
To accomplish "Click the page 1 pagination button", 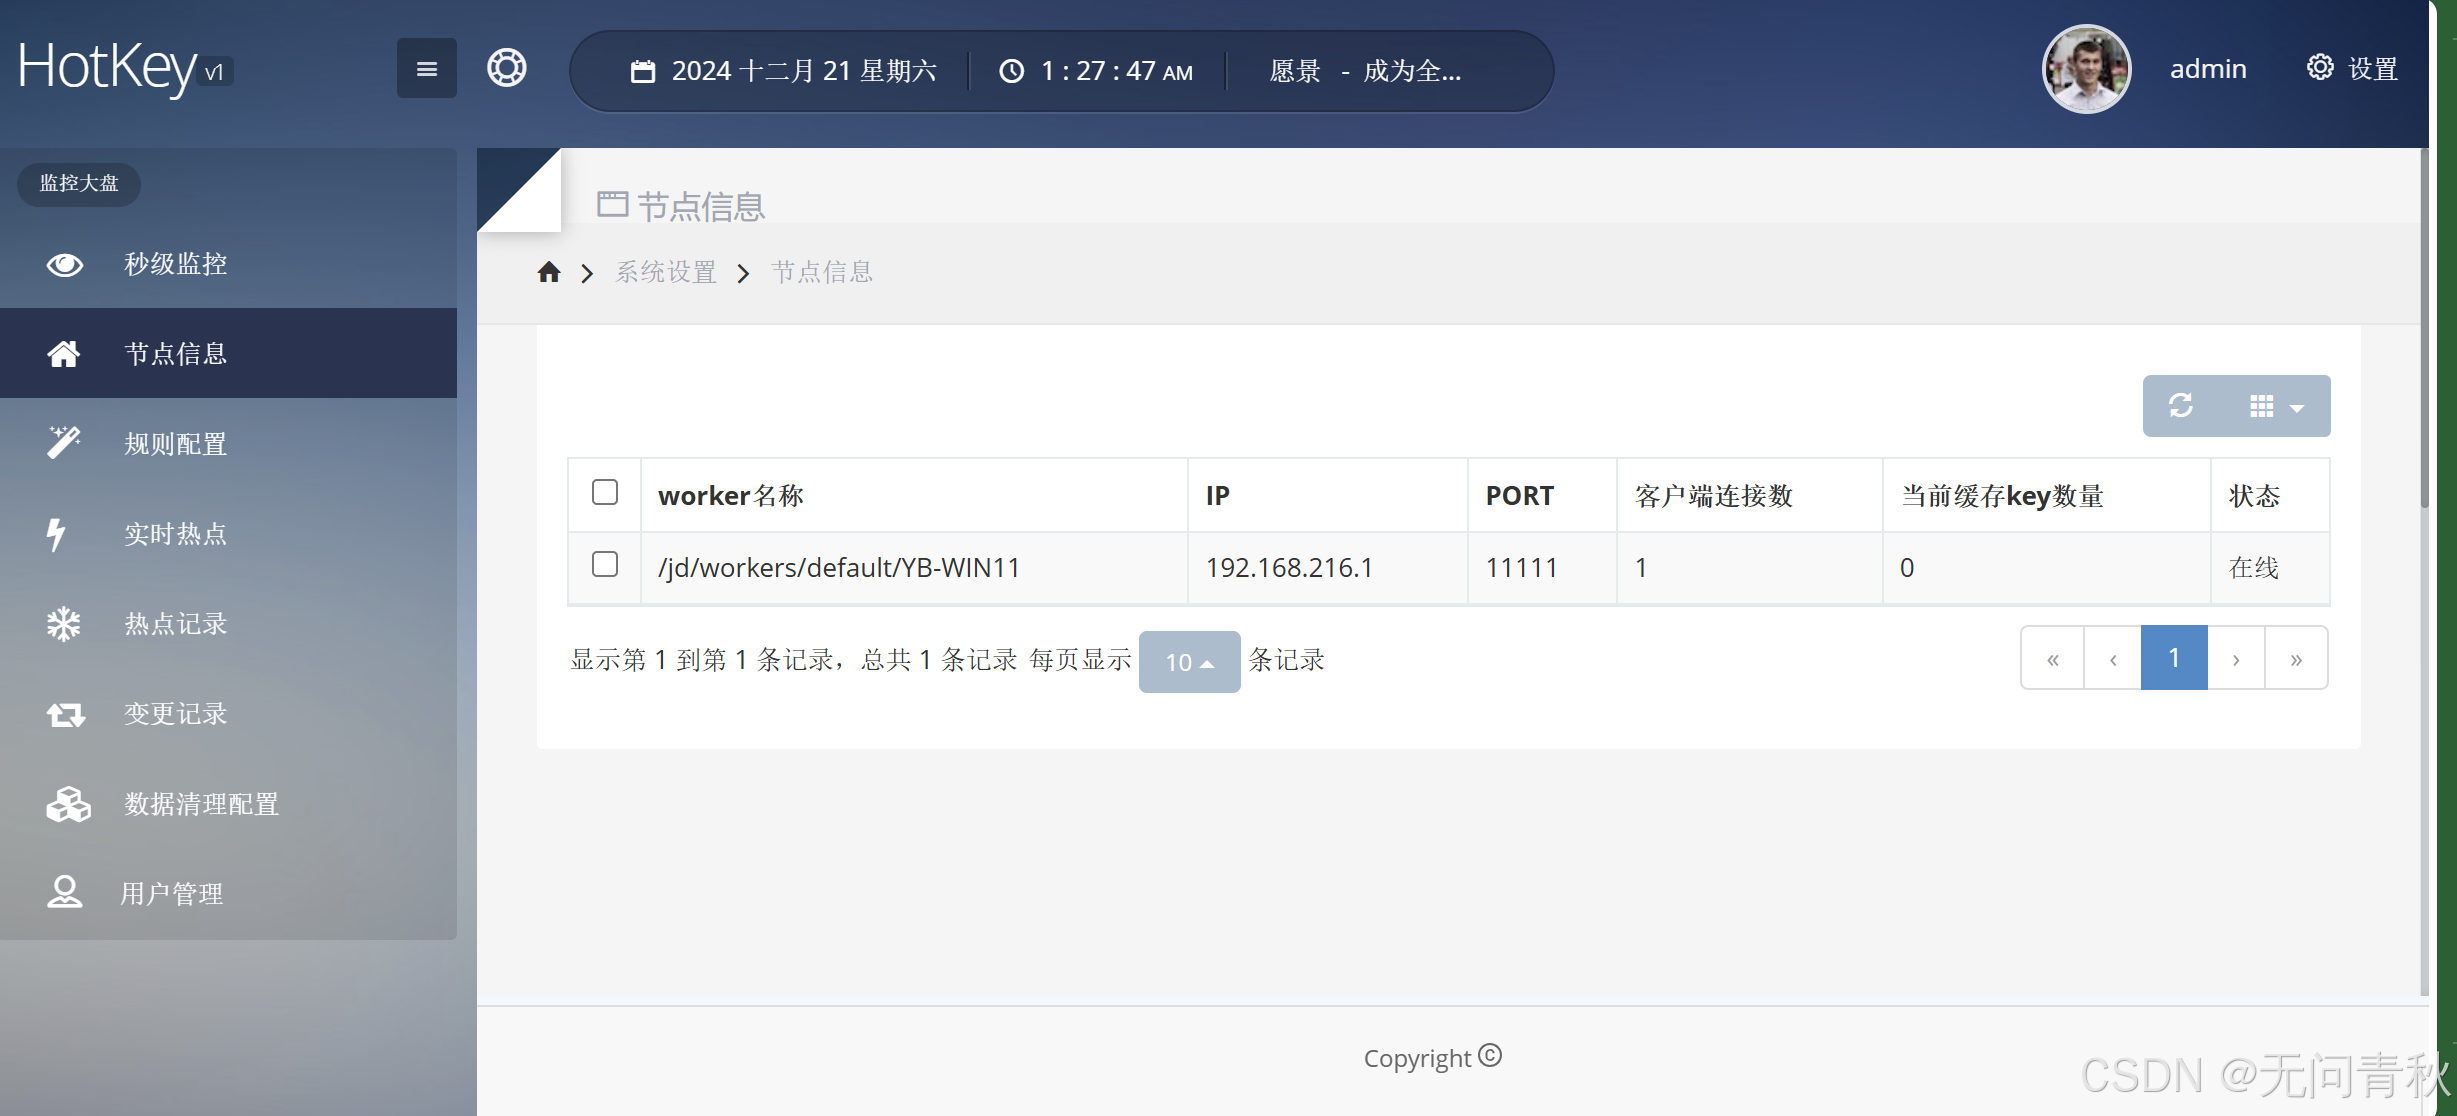I will 2173,658.
